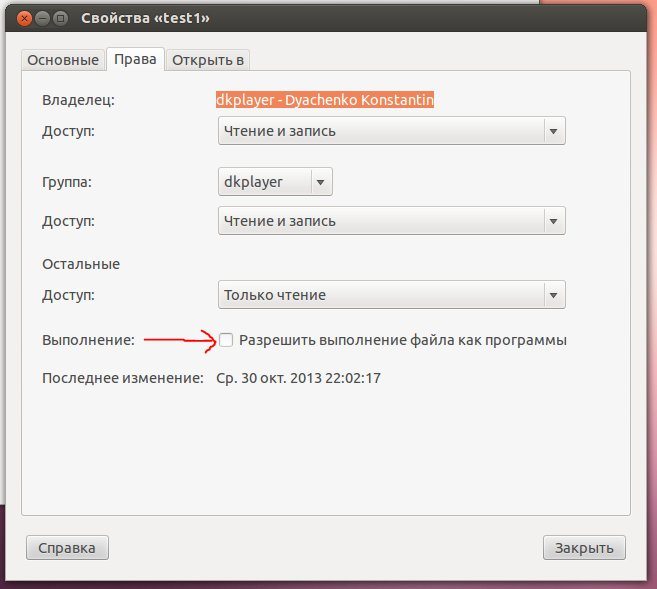Minimize the Свойства test1 window
The image size is (657, 589).
point(42,18)
